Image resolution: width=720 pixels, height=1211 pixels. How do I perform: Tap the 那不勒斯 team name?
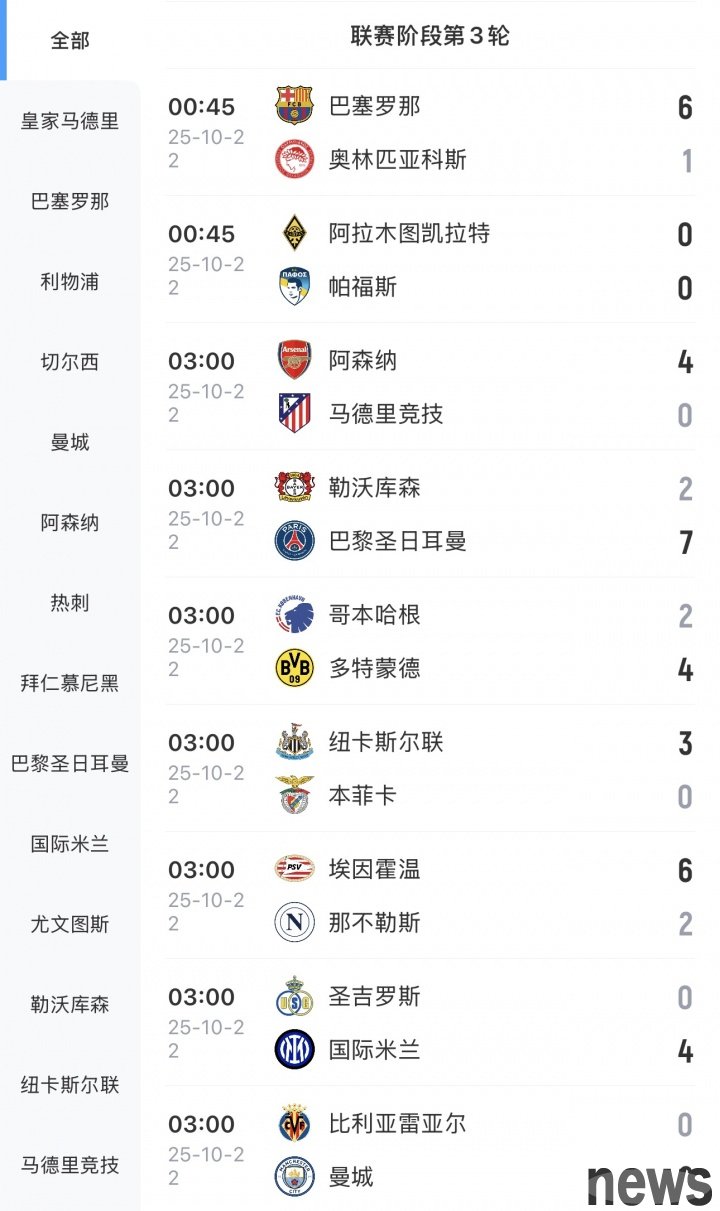tap(374, 922)
